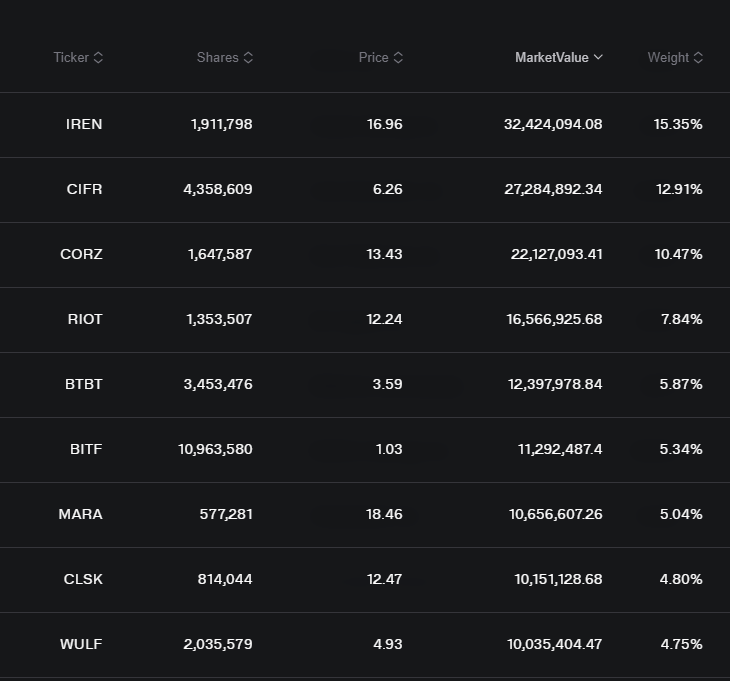Click the sort arrows icon beside Price
Viewport: 730px width, 681px height.
click(398, 57)
